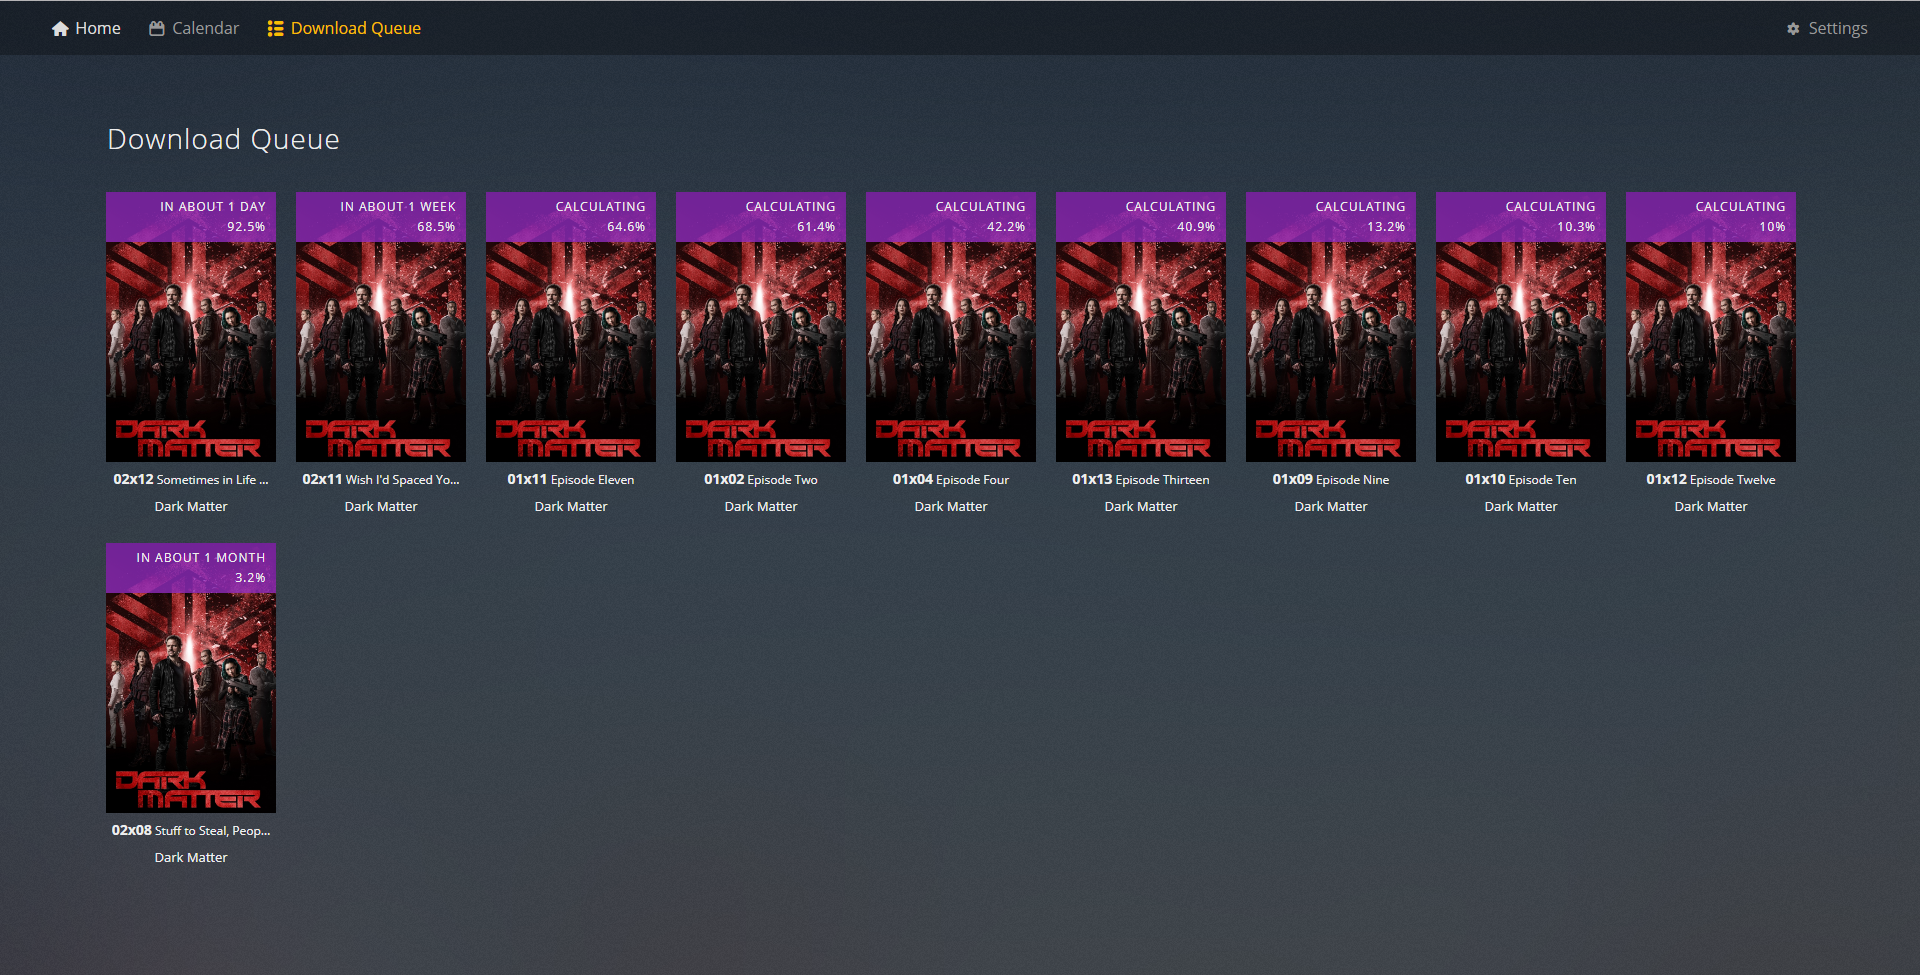Click the 01x04 Episode Four title link
1920x975 pixels.
click(951, 480)
